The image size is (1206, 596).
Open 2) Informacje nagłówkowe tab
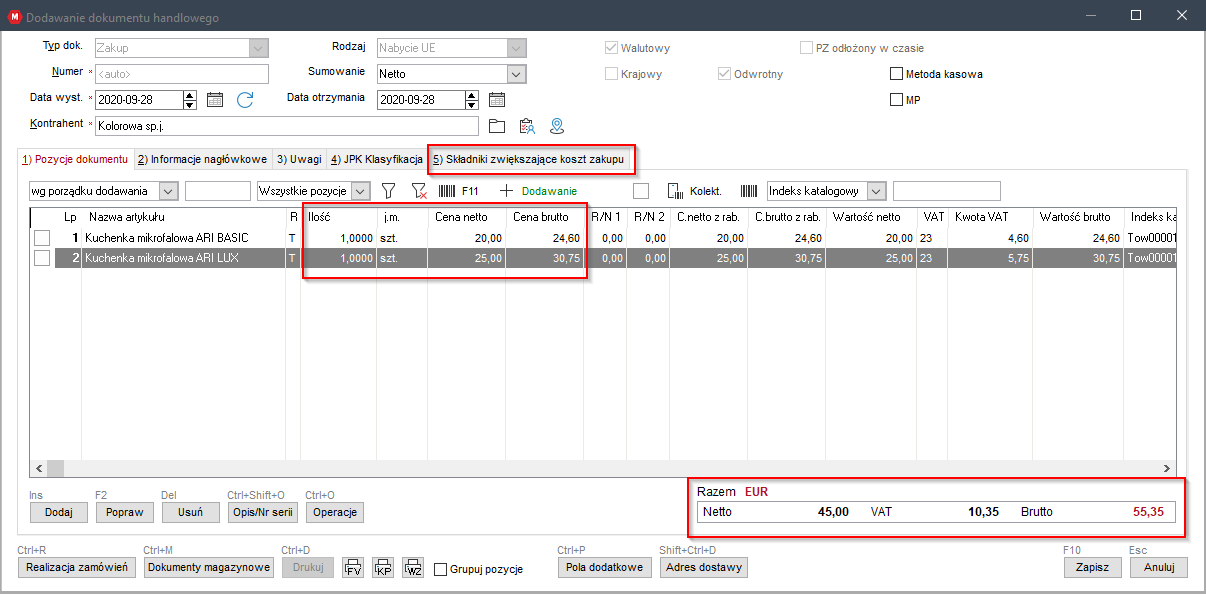[x=201, y=160]
